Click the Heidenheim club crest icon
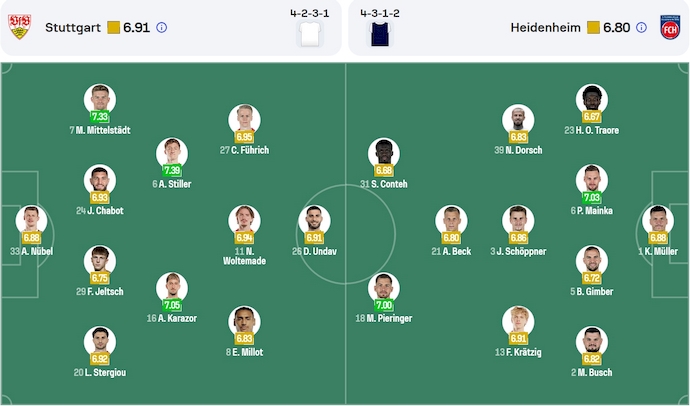The width and height of the screenshot is (690, 406). click(669, 27)
